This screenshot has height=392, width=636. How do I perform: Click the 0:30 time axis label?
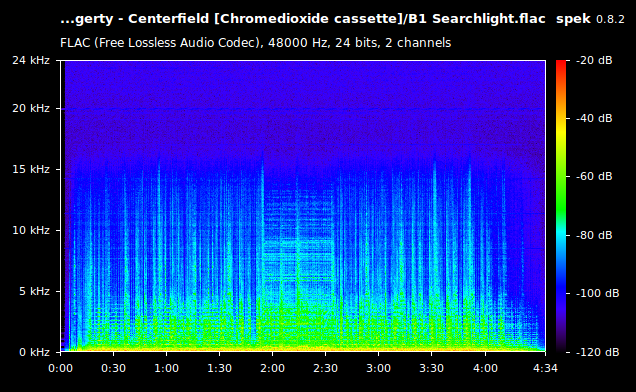pos(114,368)
